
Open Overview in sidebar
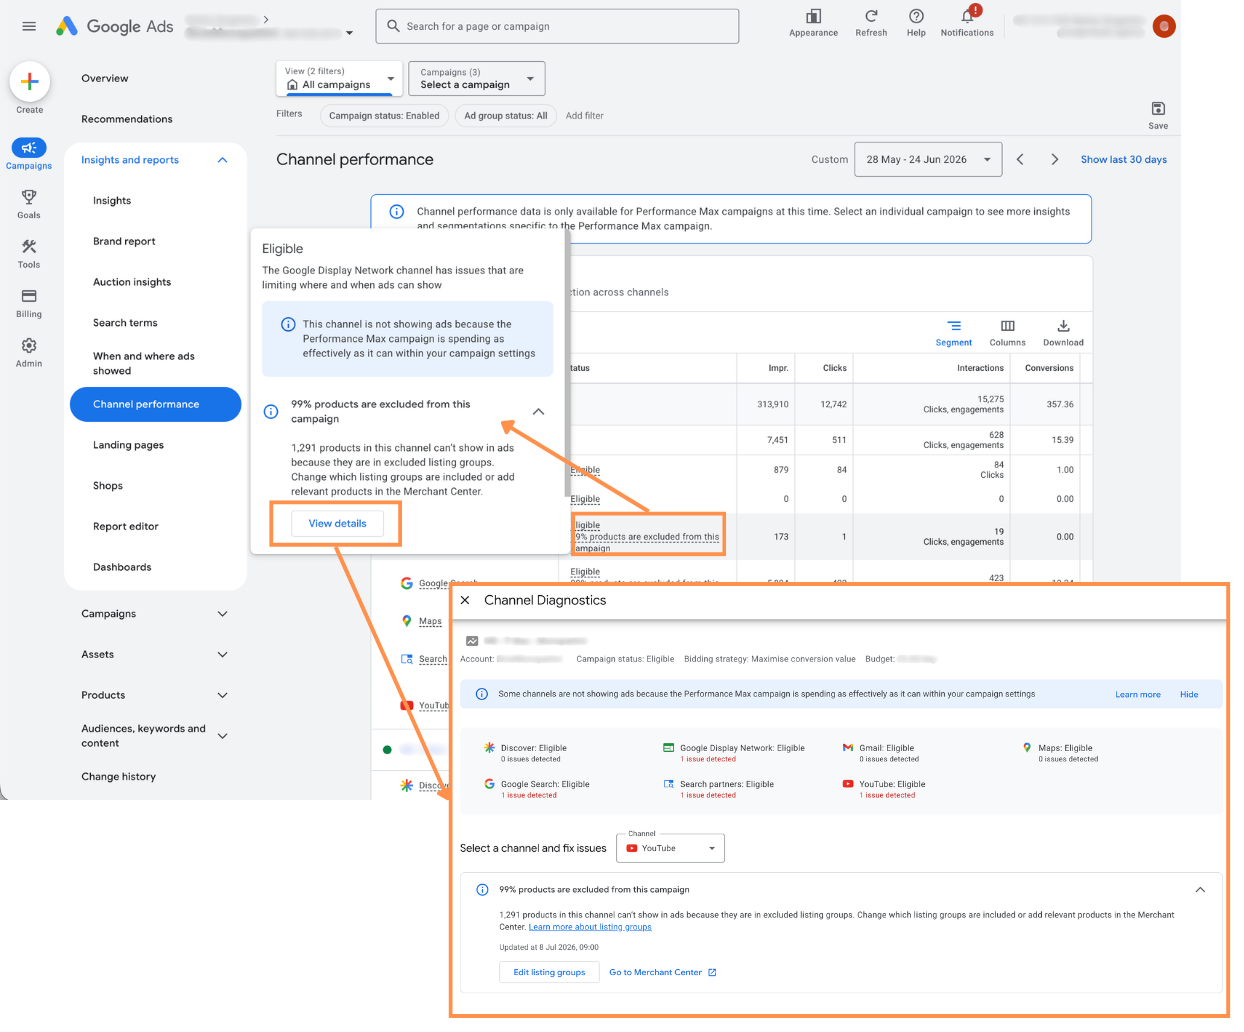(105, 78)
